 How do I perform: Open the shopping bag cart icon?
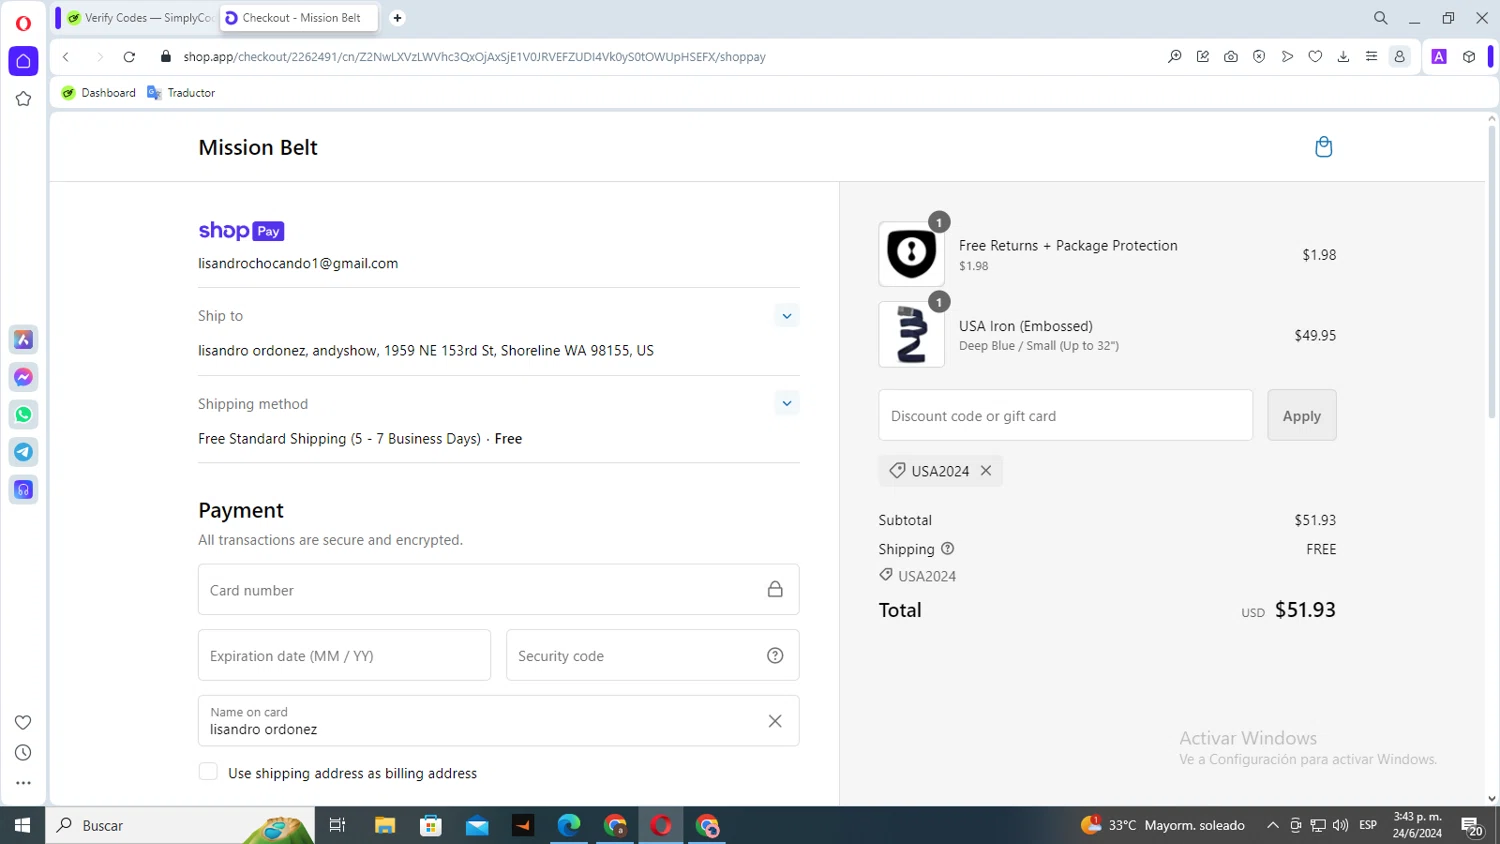point(1323,147)
